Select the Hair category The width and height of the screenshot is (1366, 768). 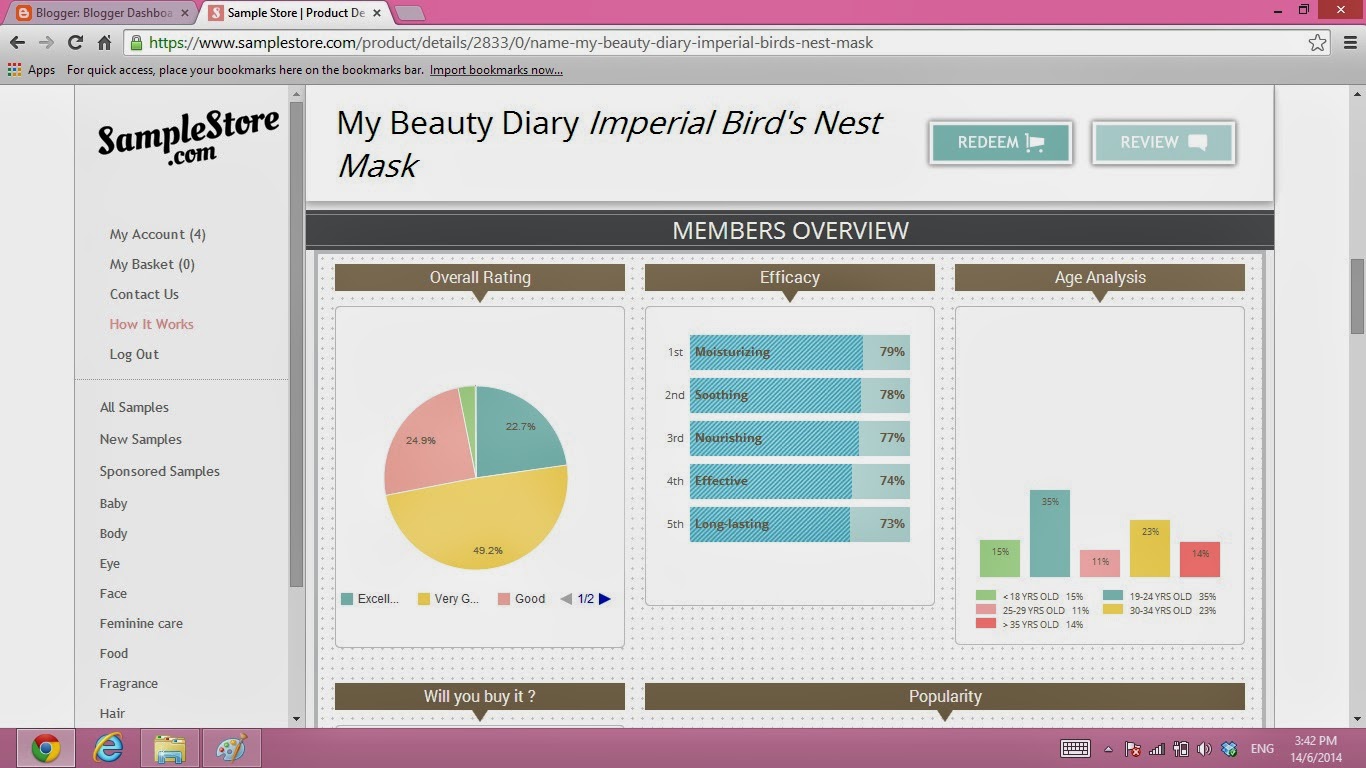(112, 713)
